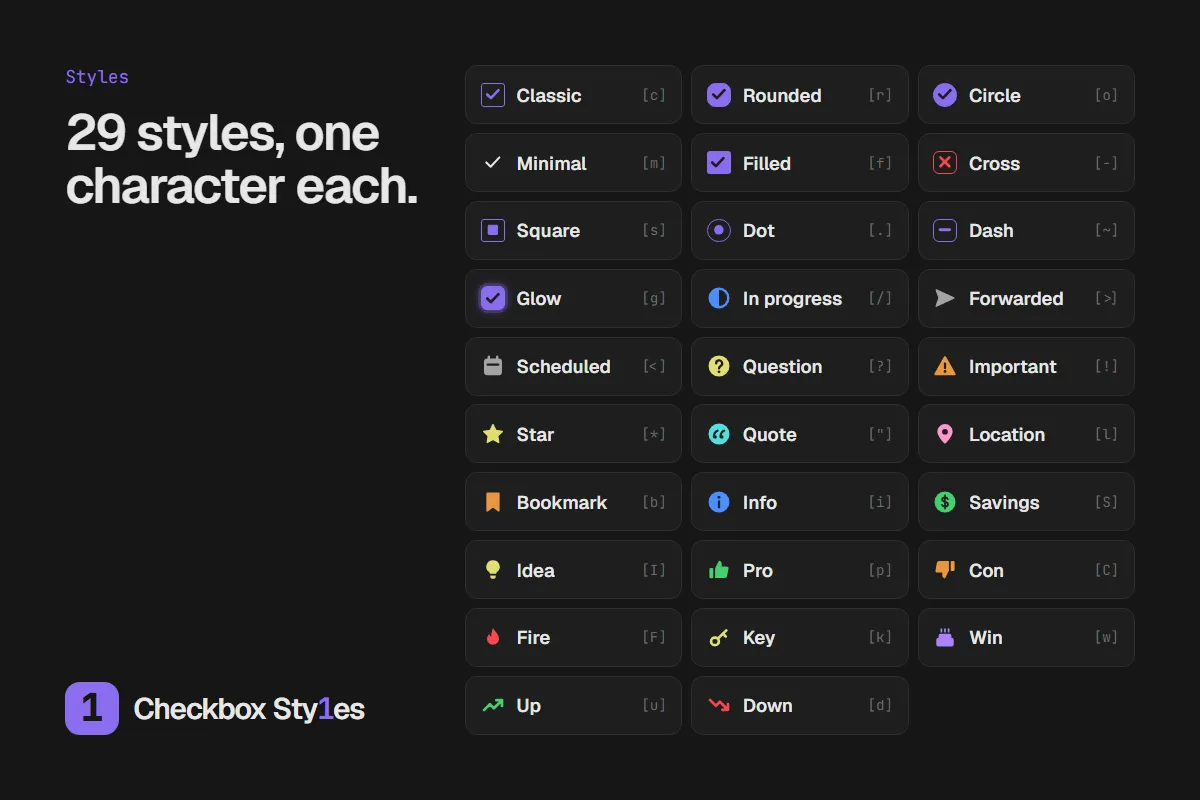Screen dimensions: 1200x800
Task: Click the uppercase [S] shortcut code
Action: (1106, 502)
